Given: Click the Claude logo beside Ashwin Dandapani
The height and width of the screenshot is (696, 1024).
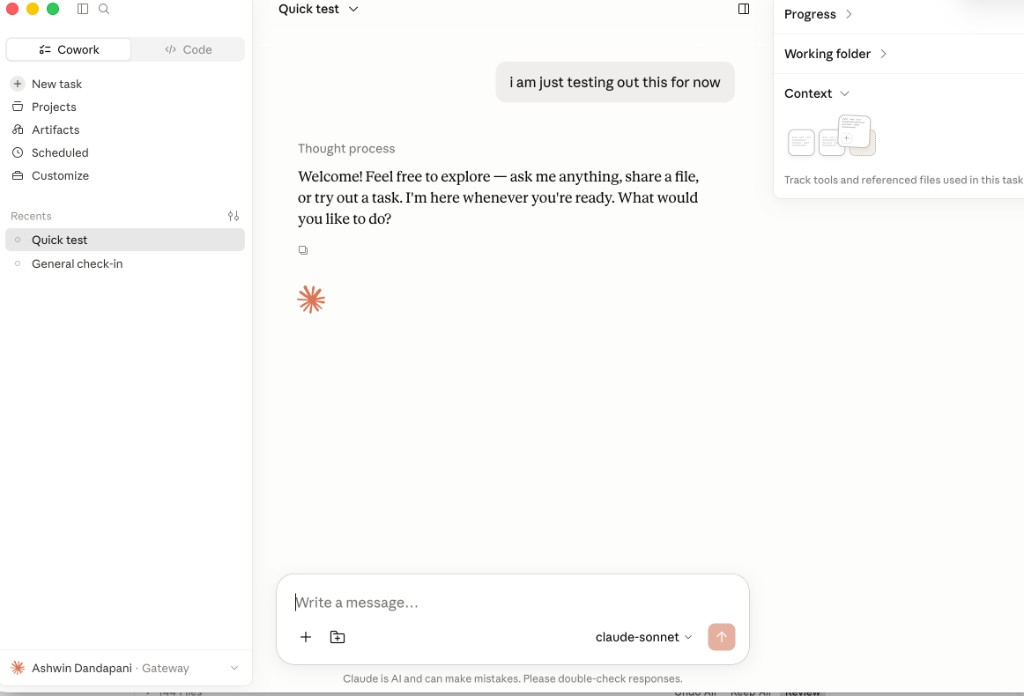Looking at the screenshot, I should pyautogui.click(x=18, y=667).
